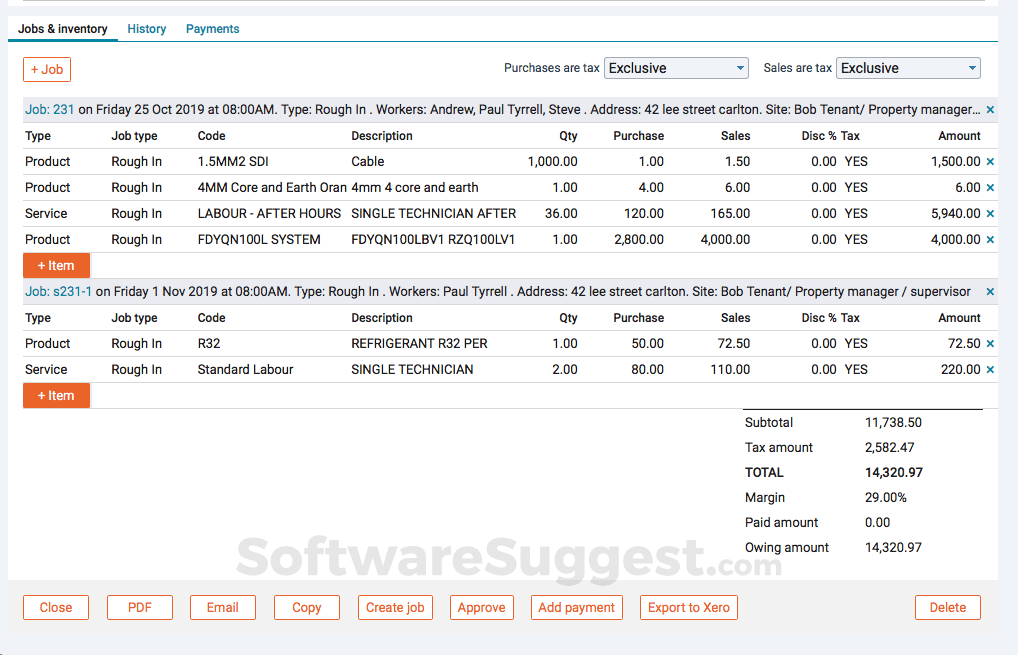Click the Qty cell for Standard Labour

tap(564, 369)
